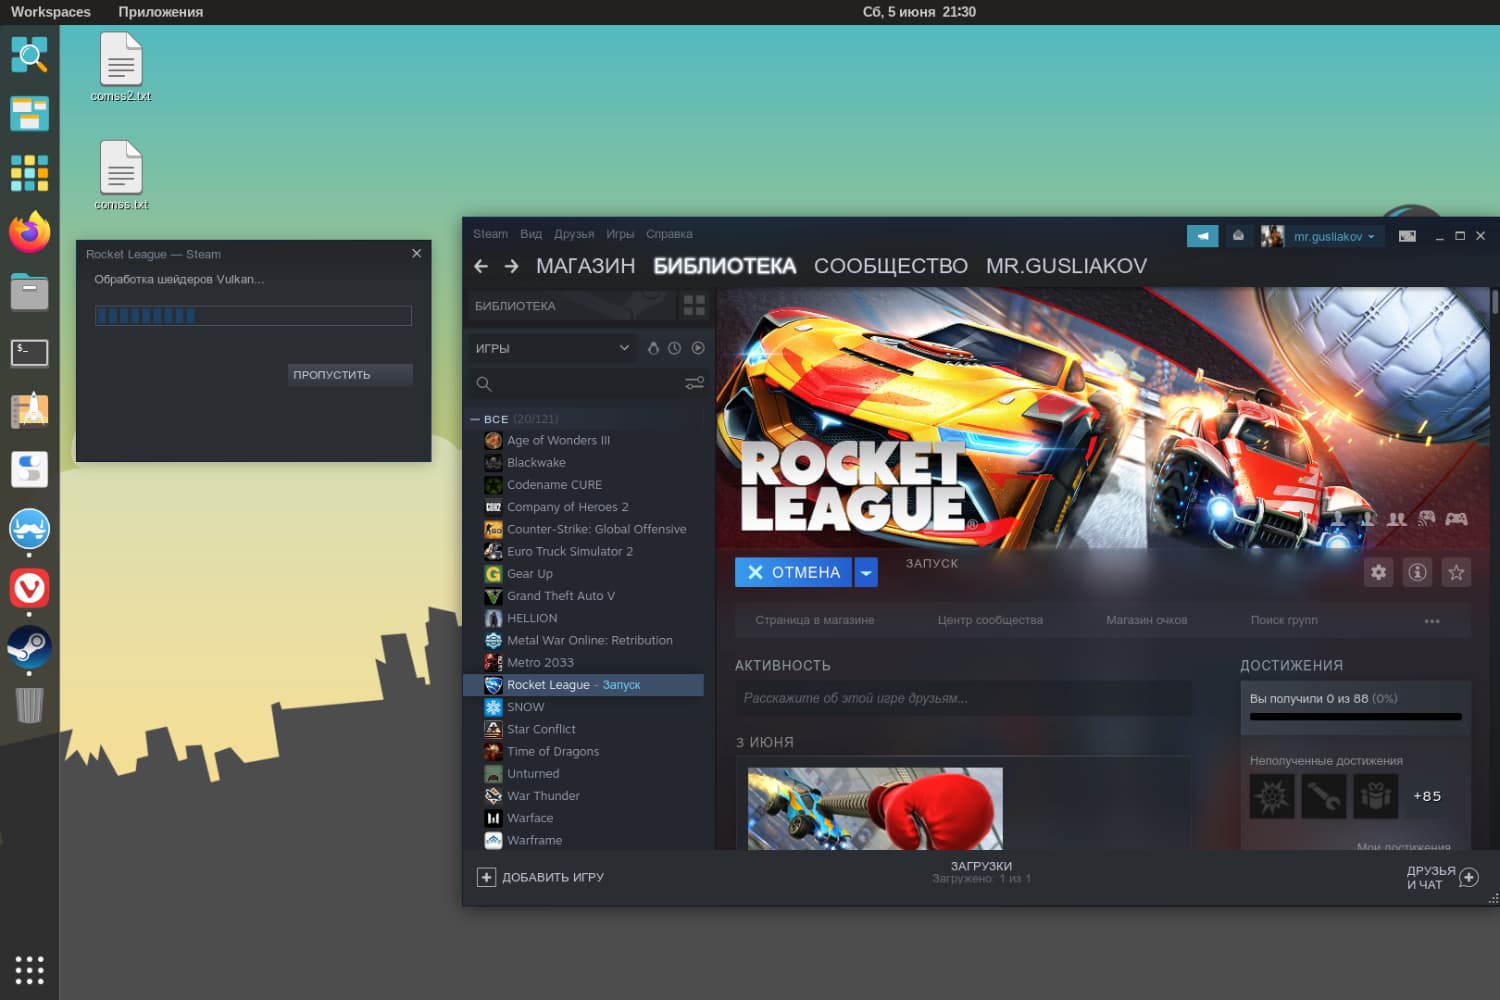The height and width of the screenshot is (1000, 1500).
Task: Click the library search magnifier icon
Action: click(x=484, y=384)
